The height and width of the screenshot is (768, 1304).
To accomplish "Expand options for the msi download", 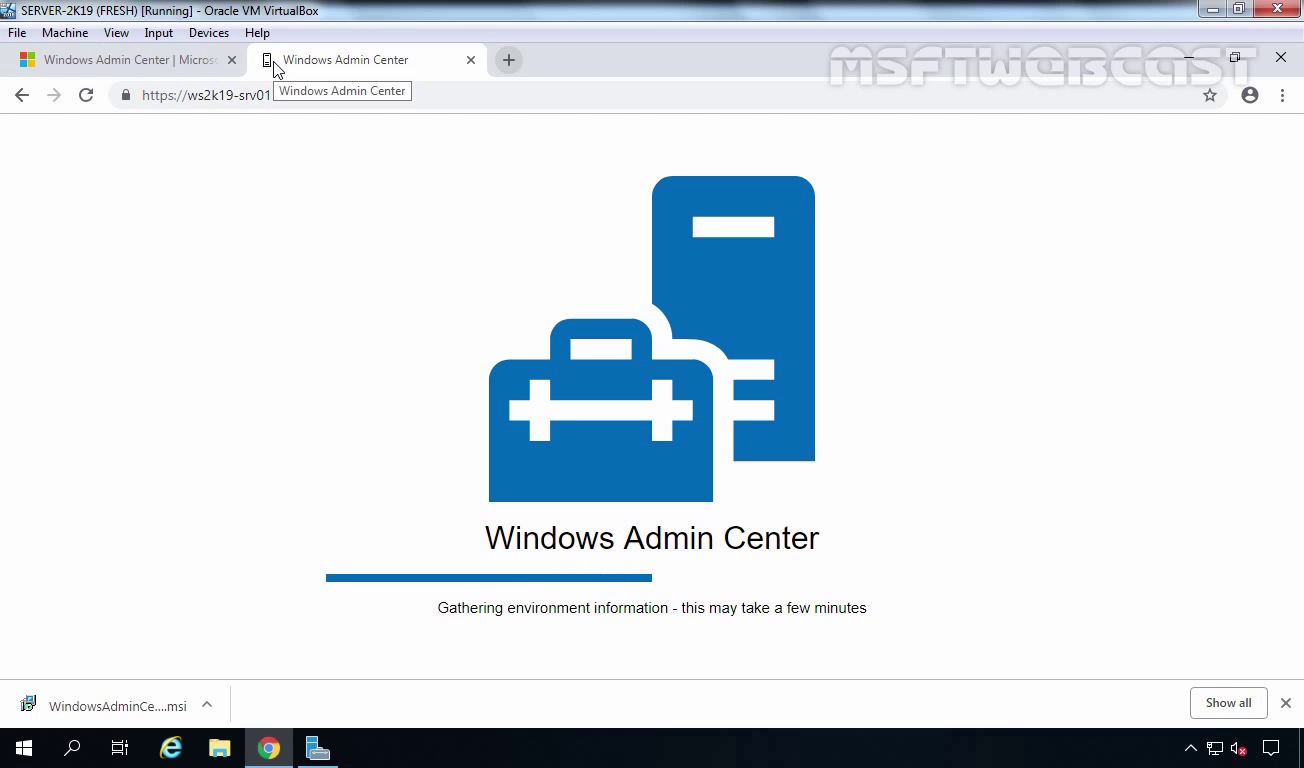I will click(207, 704).
